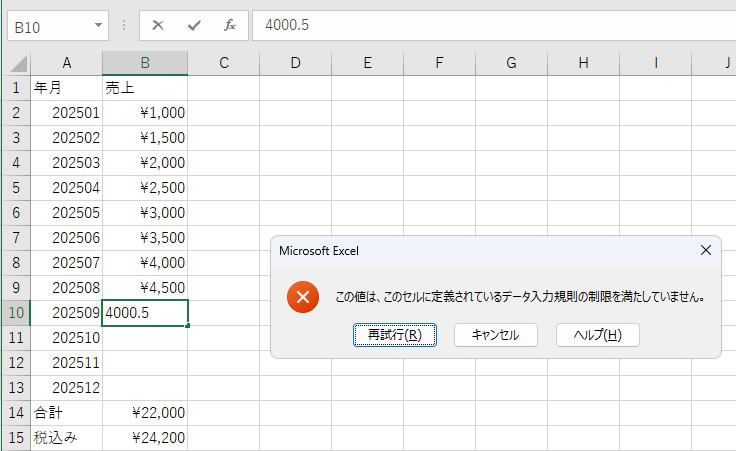Click the Microsoft Excel dialog title
Viewport: 736px width, 451px height.
[x=319, y=251]
